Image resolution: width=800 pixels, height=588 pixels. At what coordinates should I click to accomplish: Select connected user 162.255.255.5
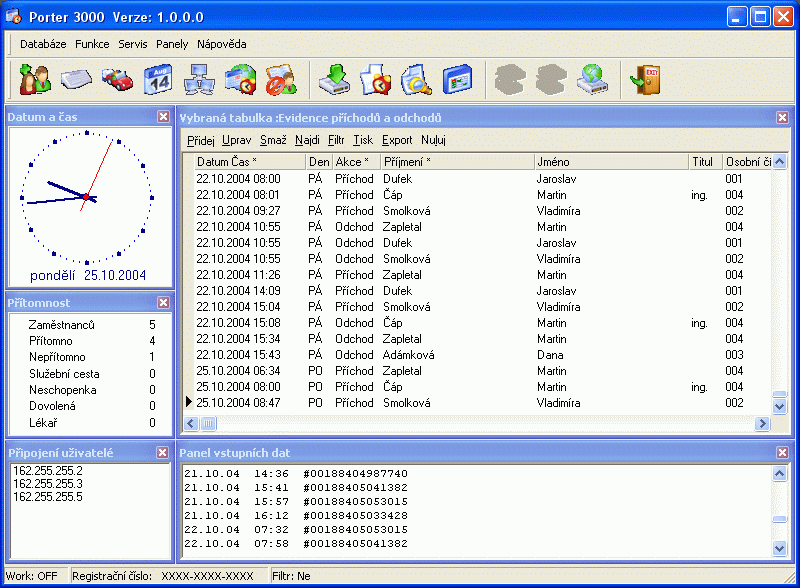[48, 497]
